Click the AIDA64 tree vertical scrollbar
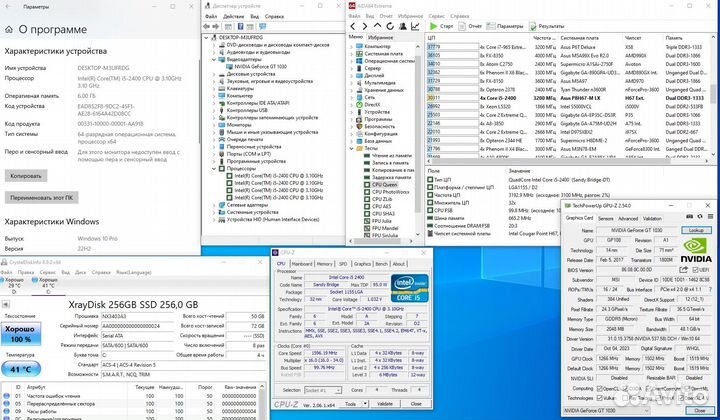This screenshot has width=720, height=420. (x=417, y=133)
